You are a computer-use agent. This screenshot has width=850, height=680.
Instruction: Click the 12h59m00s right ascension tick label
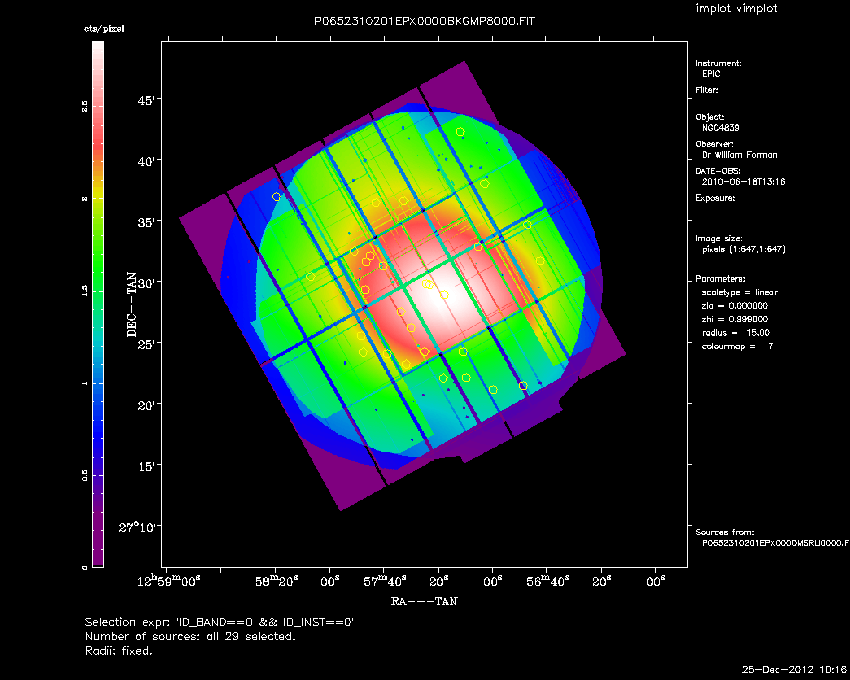click(x=169, y=581)
